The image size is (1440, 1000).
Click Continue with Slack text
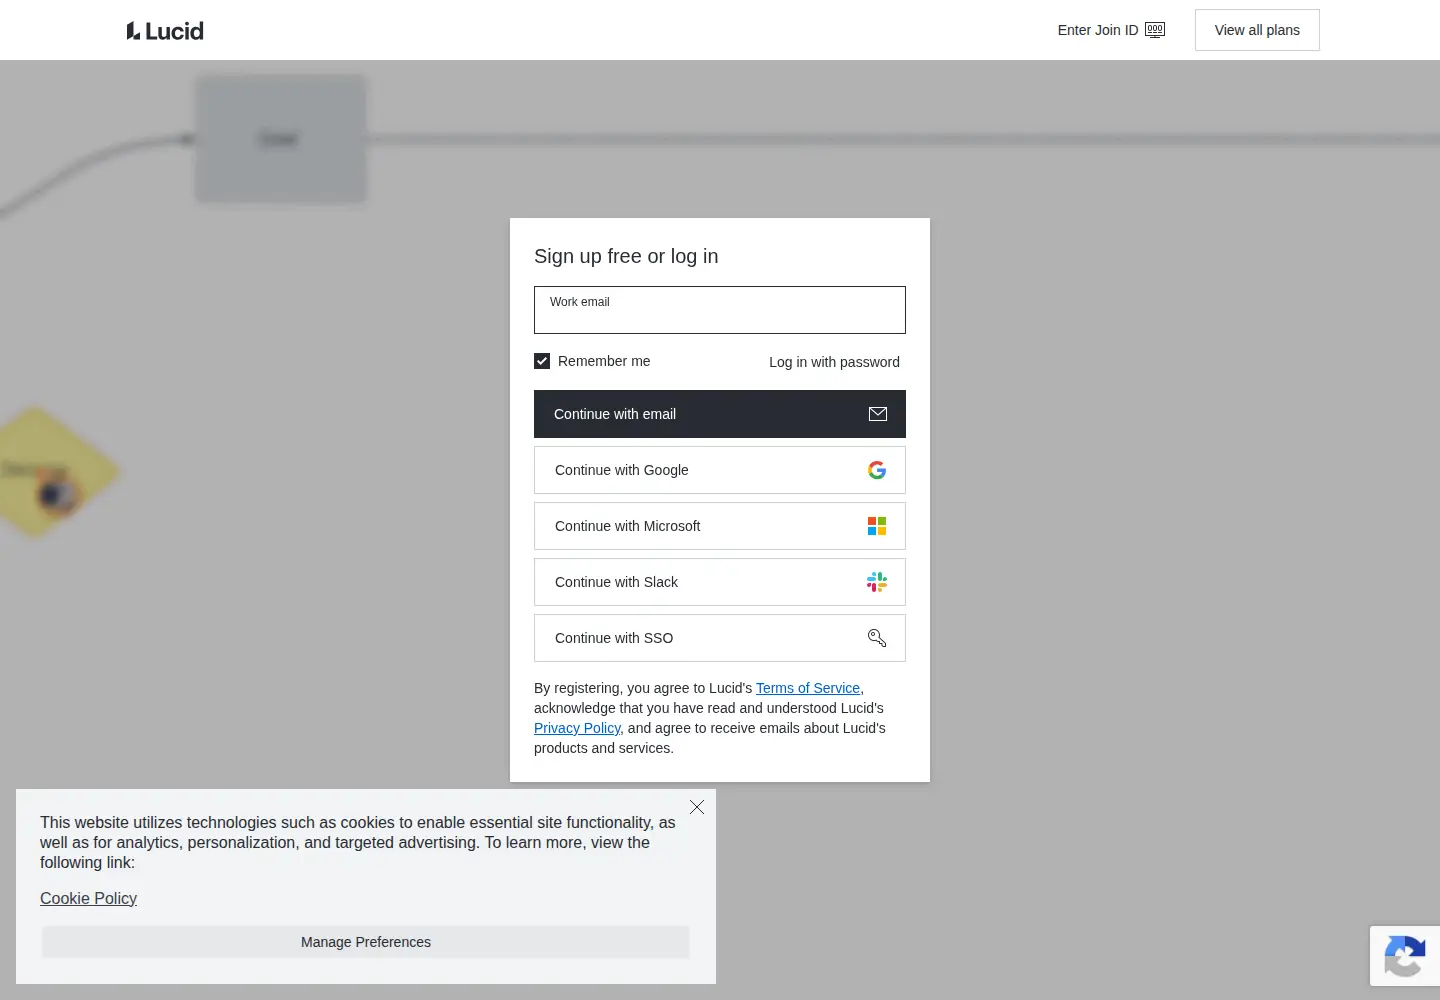[616, 582]
